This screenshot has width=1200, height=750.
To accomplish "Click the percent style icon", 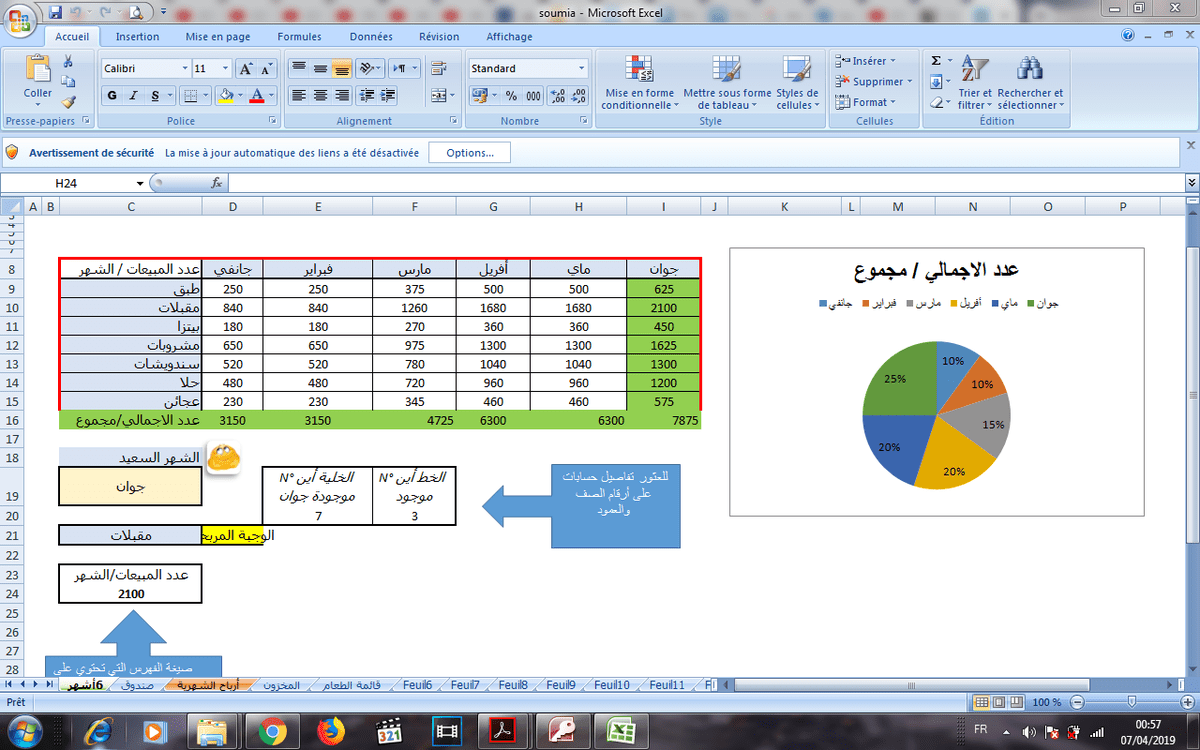I will point(511,96).
